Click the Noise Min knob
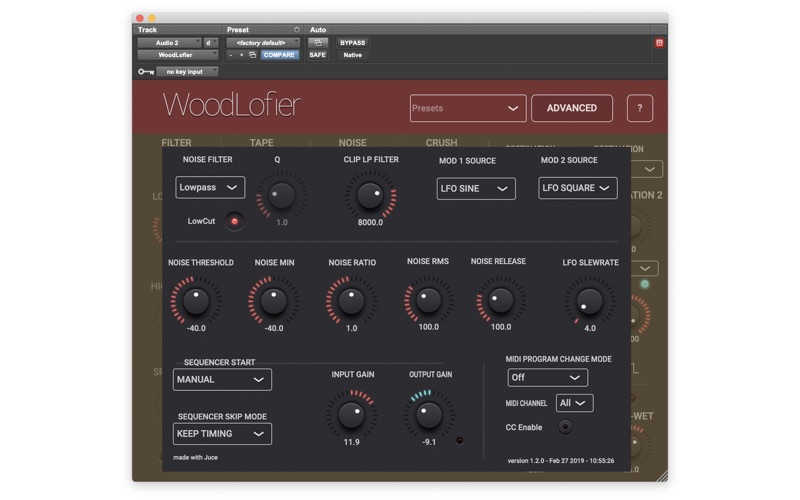 (273, 301)
